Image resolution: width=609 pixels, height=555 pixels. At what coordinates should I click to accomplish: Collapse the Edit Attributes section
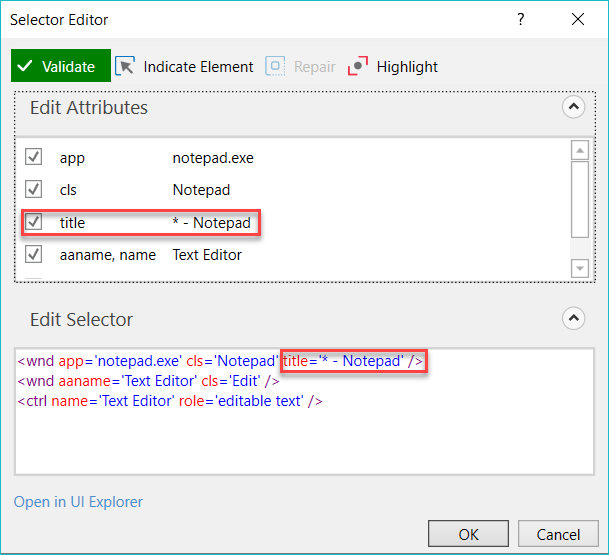pos(574,107)
